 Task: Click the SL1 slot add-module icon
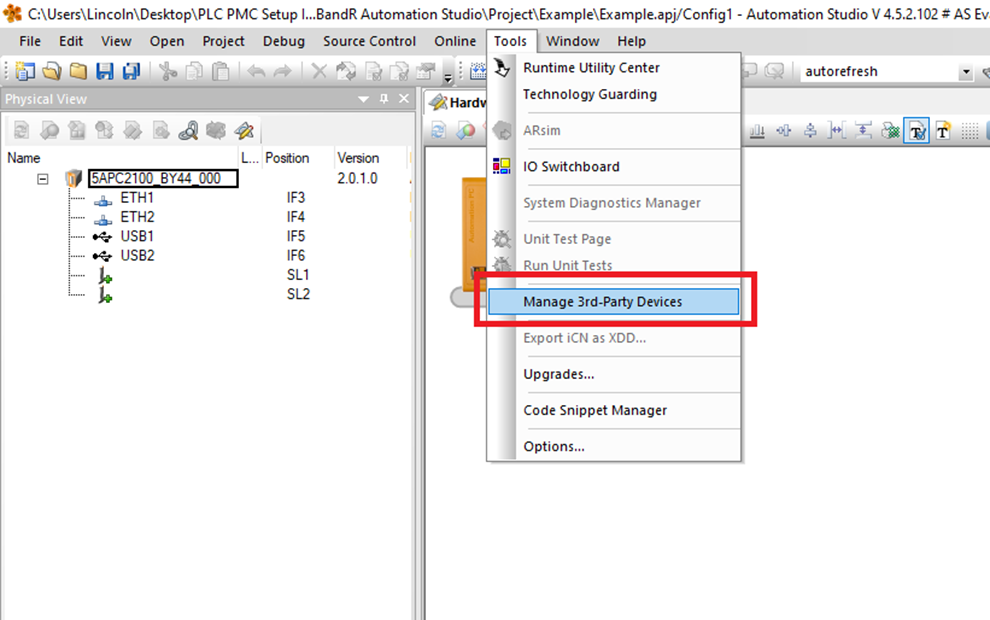103,275
